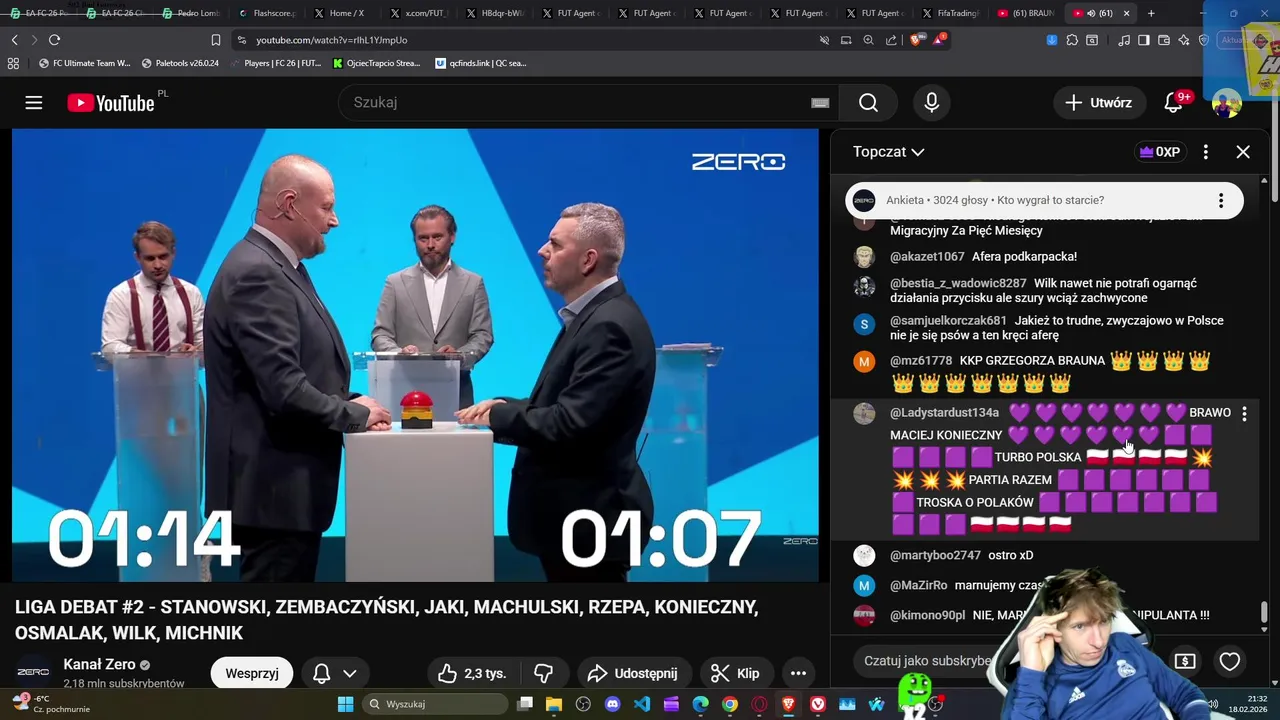
Task: Click the Wyszukaj taskbar search box
Action: point(434,704)
